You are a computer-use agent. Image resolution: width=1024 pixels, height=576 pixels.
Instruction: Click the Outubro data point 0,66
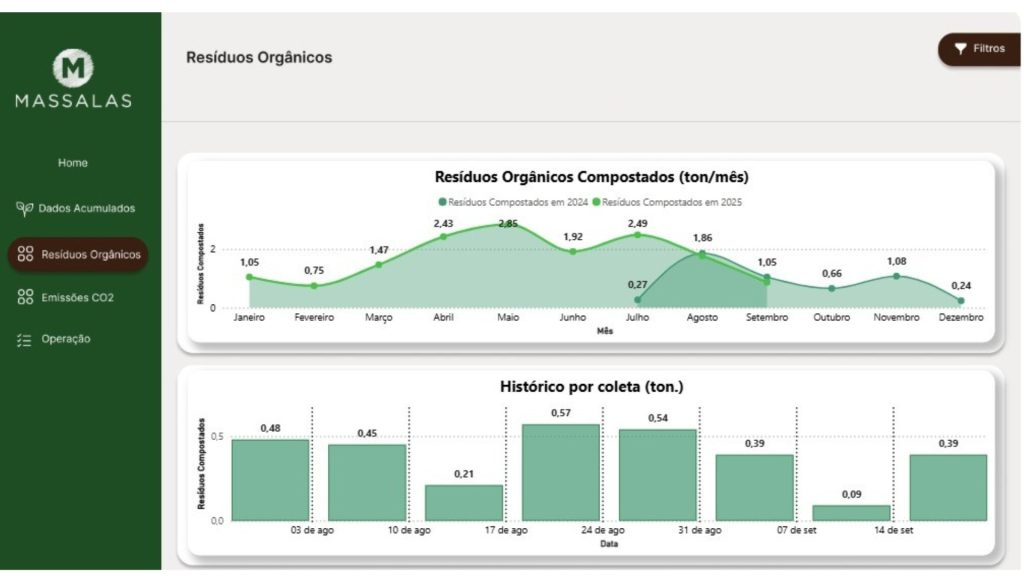831,289
